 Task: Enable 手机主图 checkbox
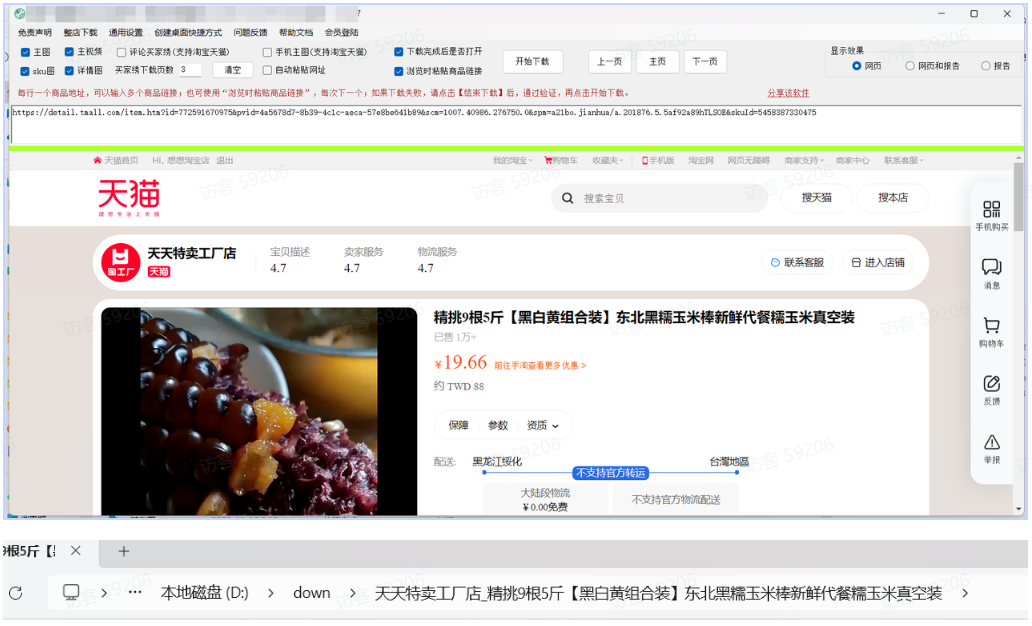click(x=267, y=52)
